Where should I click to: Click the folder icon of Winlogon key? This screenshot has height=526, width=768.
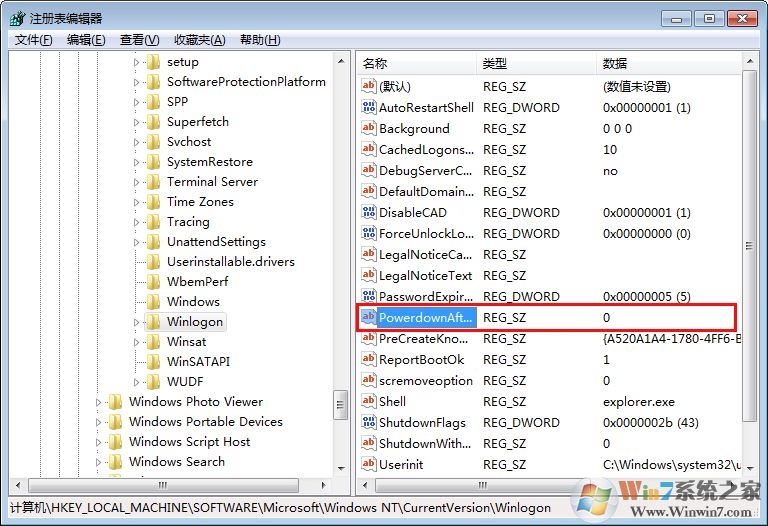pos(153,322)
